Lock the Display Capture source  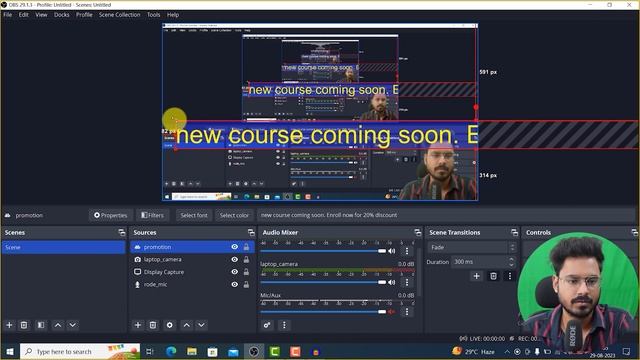click(247, 272)
